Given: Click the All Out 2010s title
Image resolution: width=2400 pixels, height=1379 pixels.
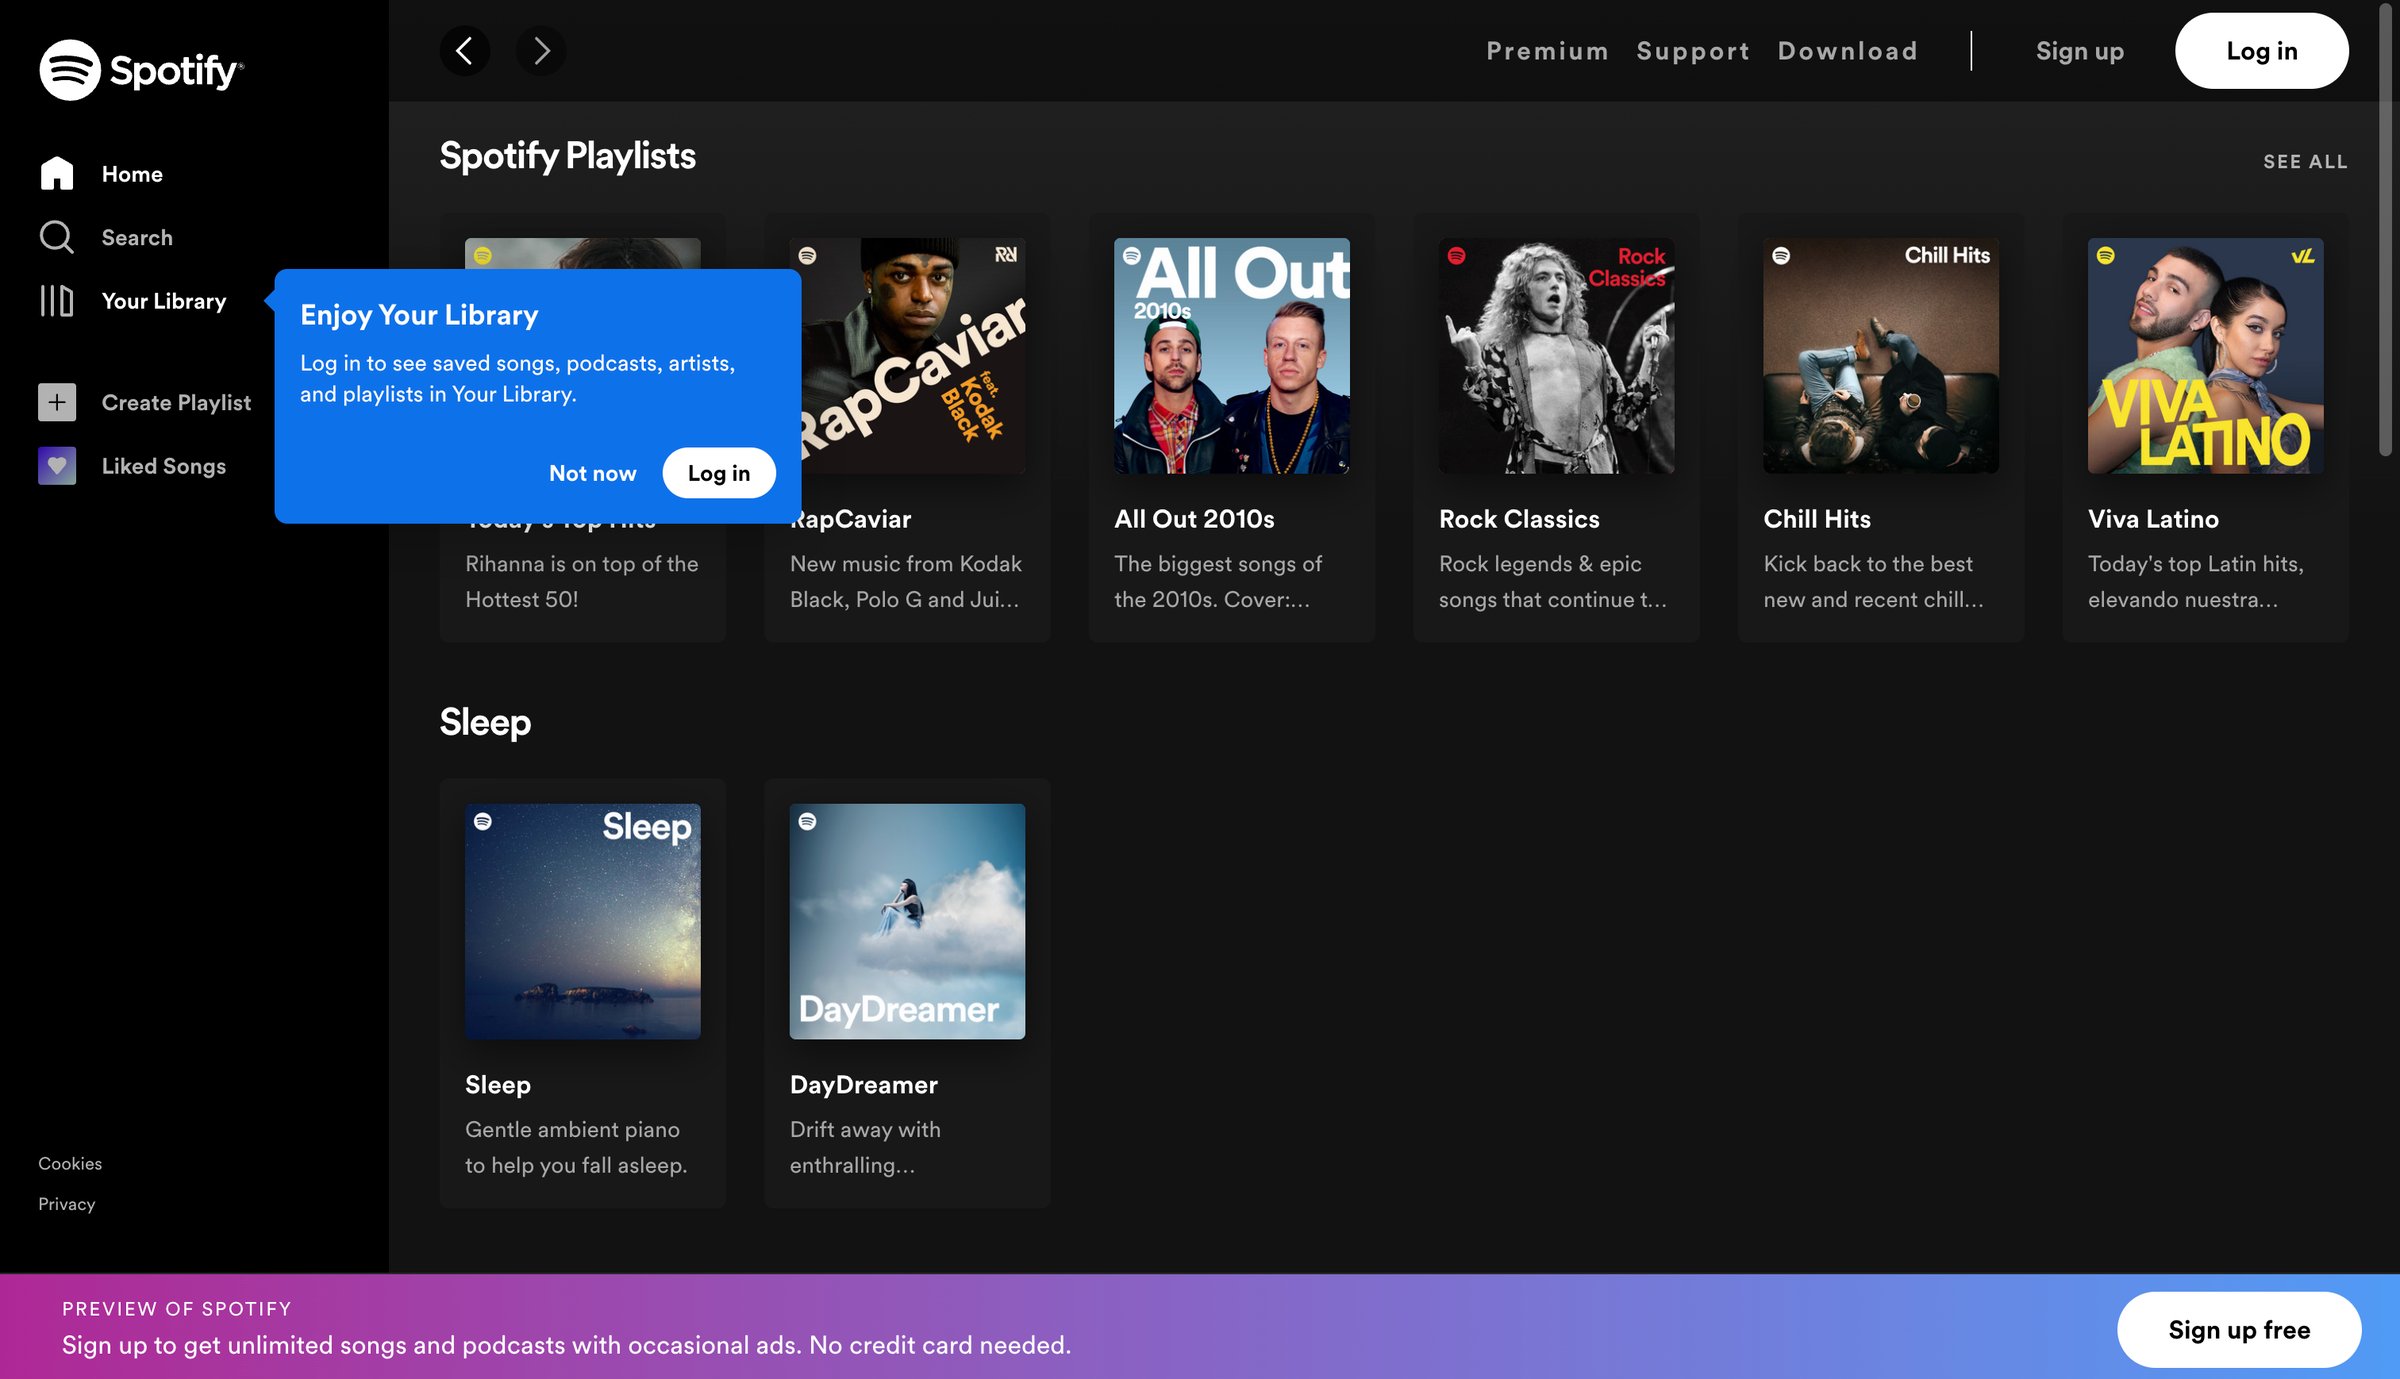Looking at the screenshot, I should (1194, 519).
